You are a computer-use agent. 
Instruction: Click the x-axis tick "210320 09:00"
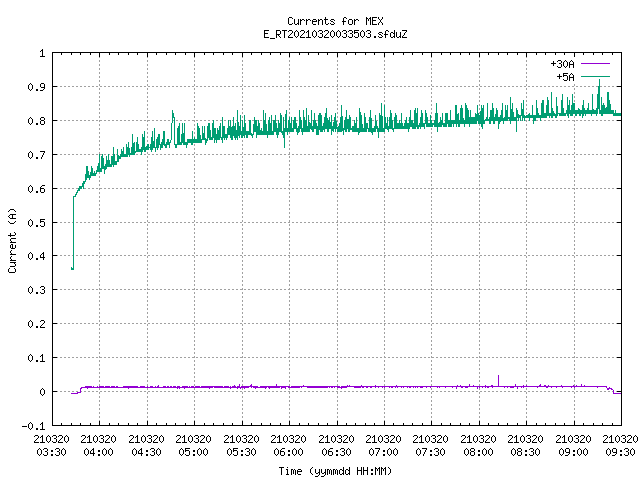(573, 445)
